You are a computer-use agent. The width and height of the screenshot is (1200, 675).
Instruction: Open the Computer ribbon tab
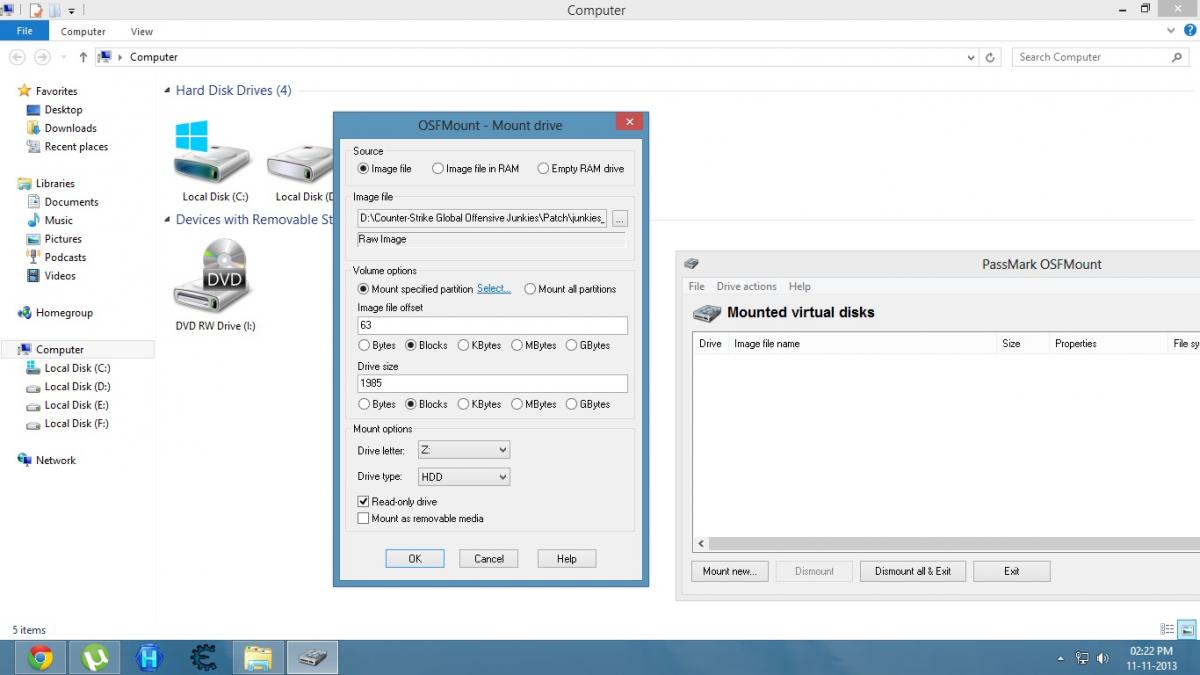(83, 31)
